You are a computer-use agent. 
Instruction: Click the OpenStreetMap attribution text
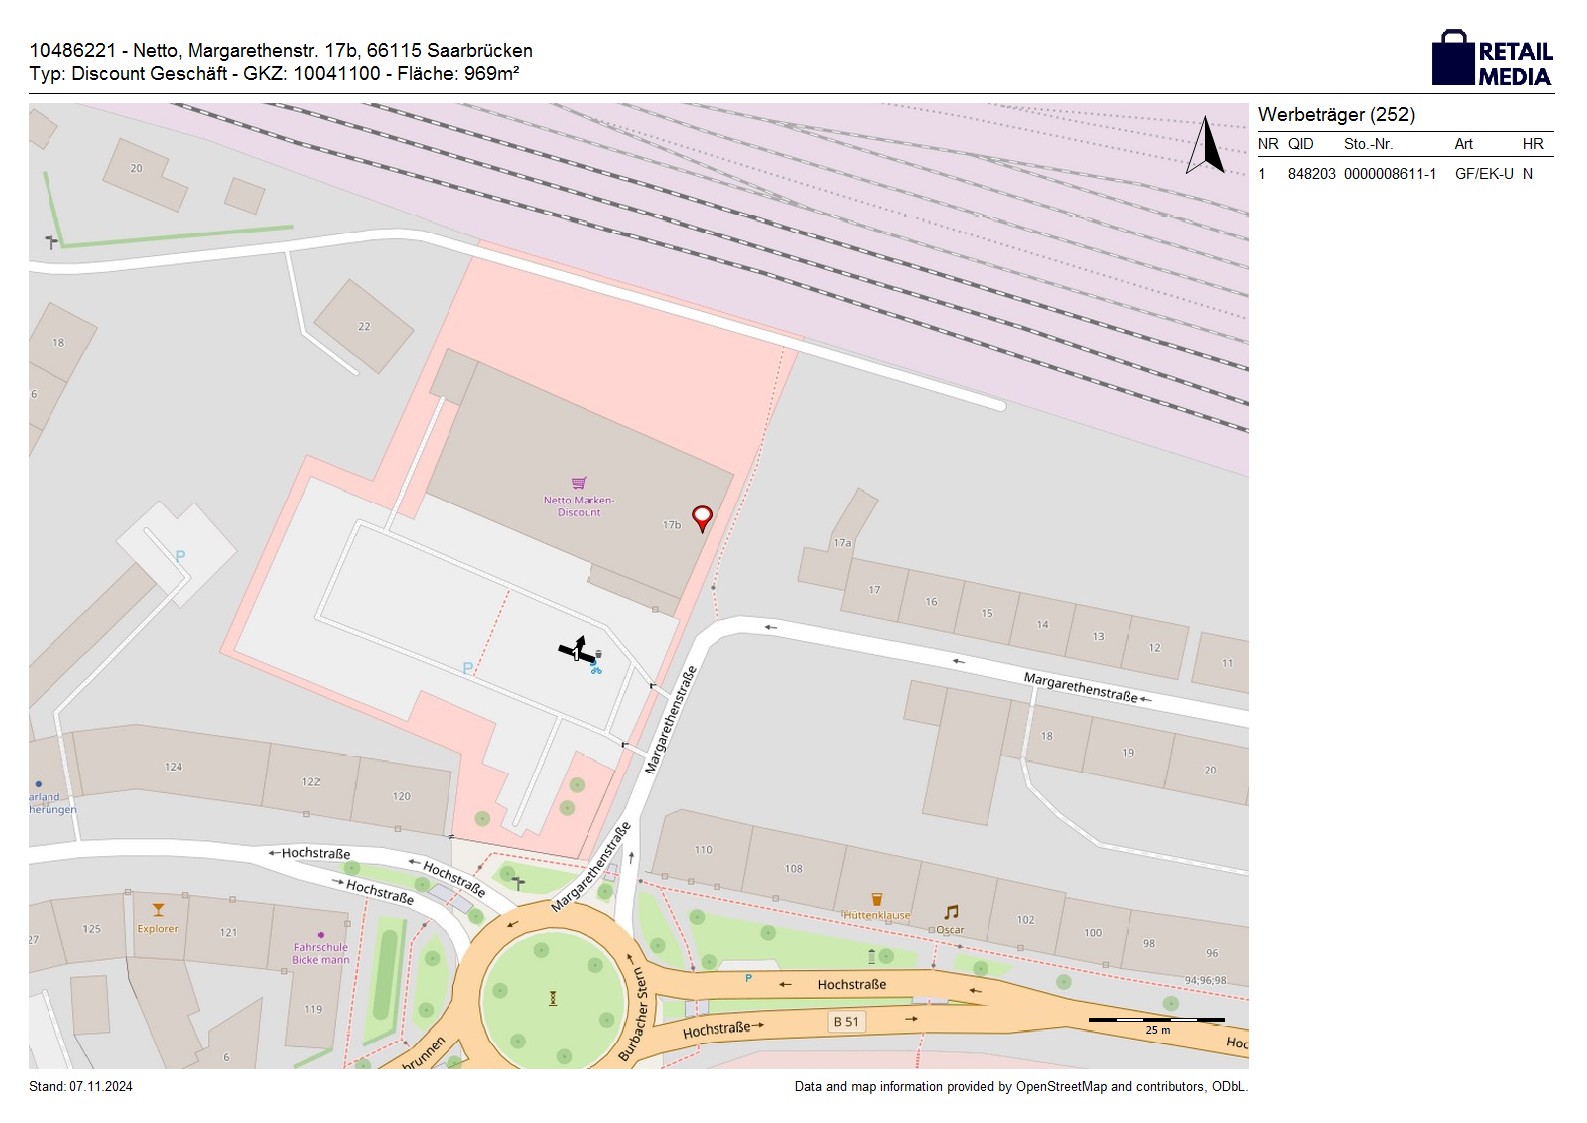(x=1020, y=1087)
